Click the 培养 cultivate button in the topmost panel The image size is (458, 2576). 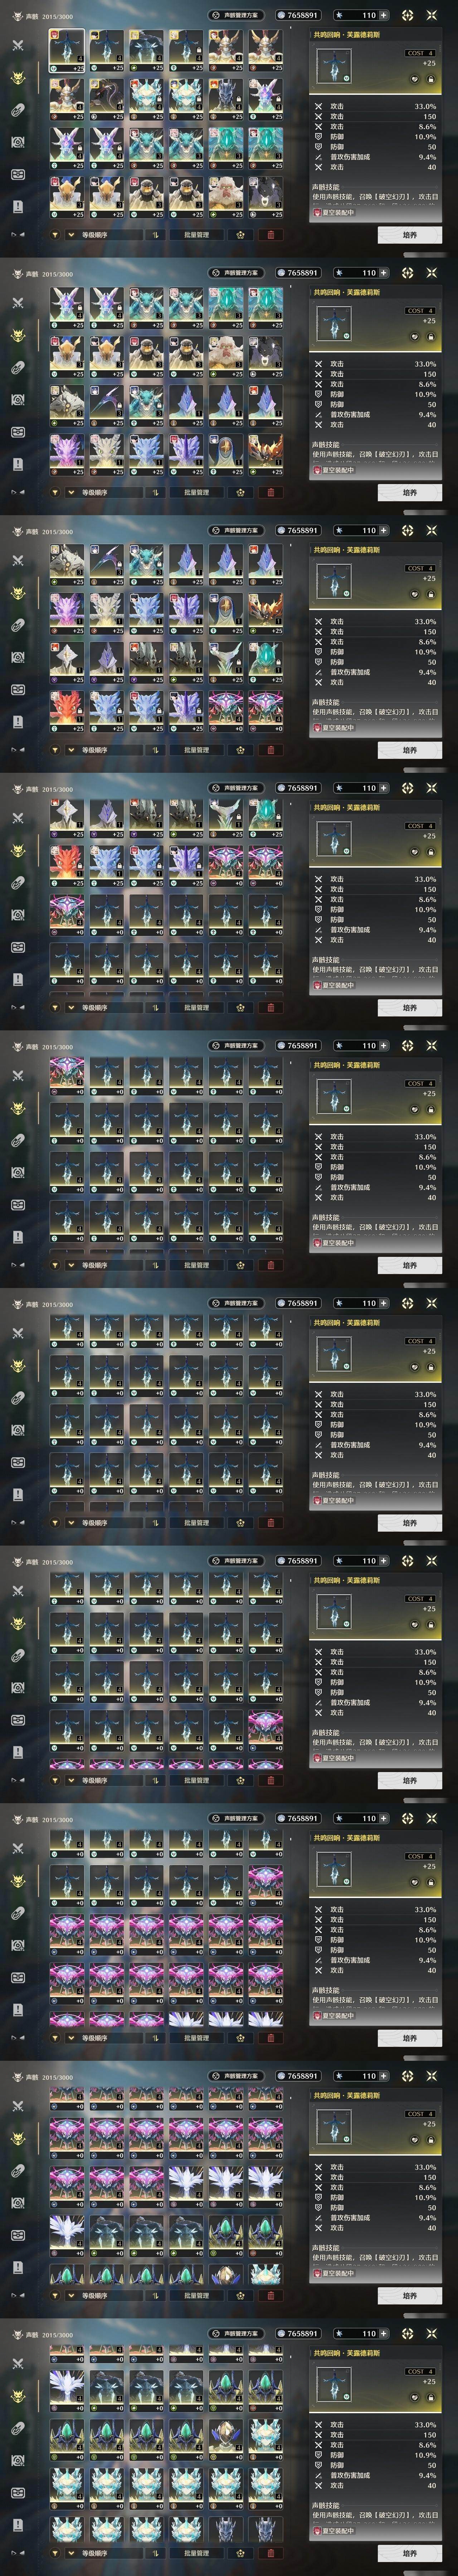pos(410,235)
